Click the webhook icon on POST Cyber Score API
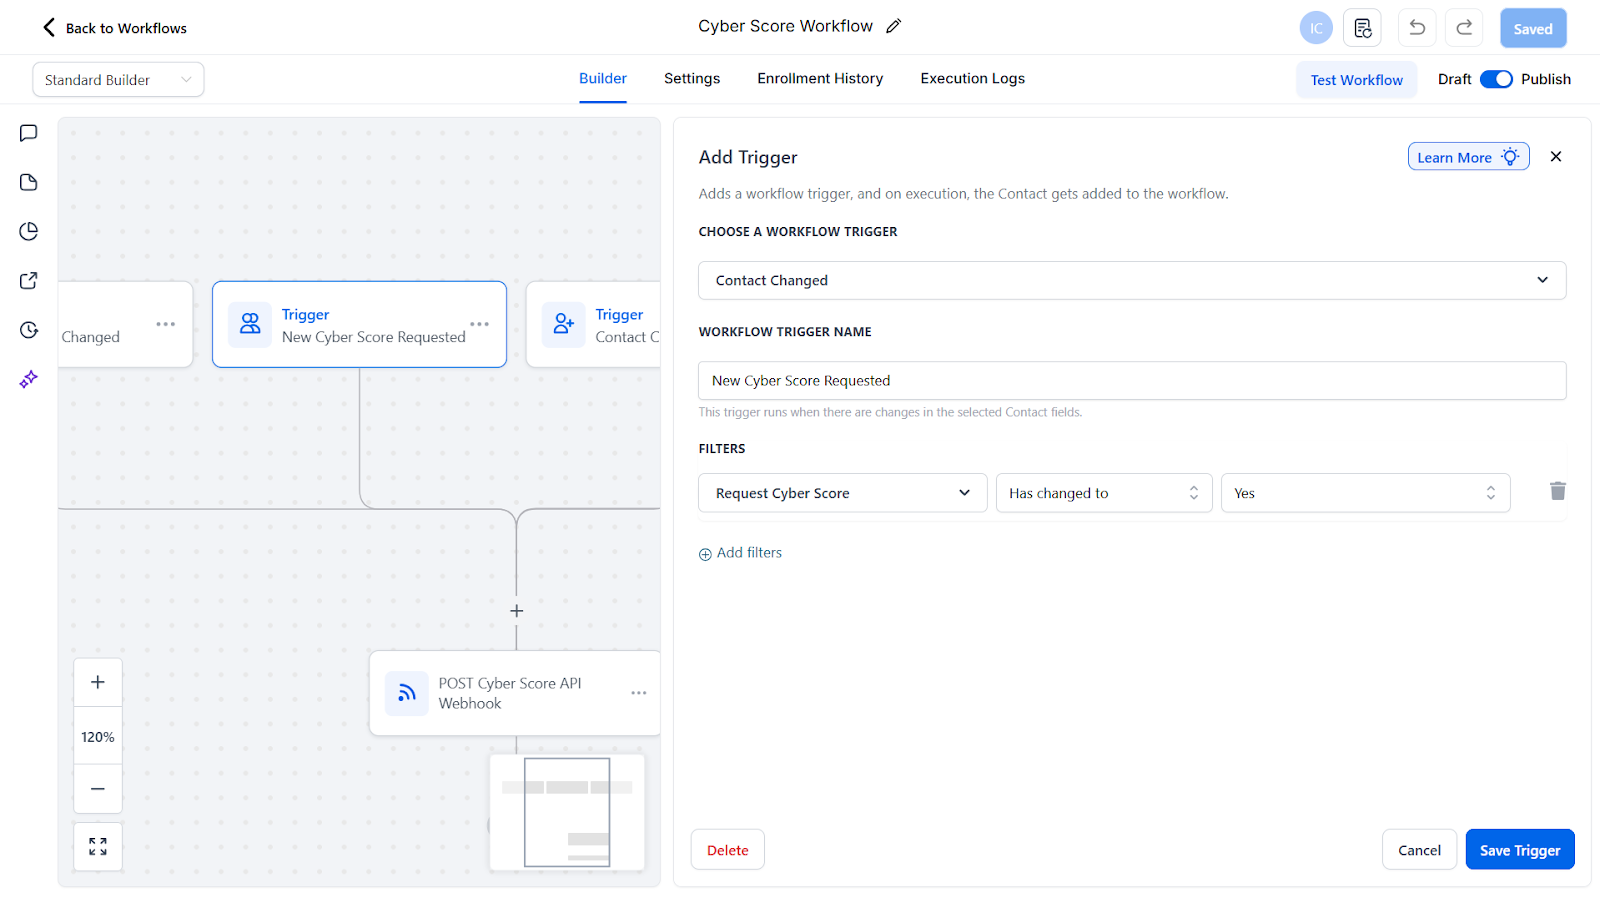The image size is (1600, 898). (x=407, y=693)
